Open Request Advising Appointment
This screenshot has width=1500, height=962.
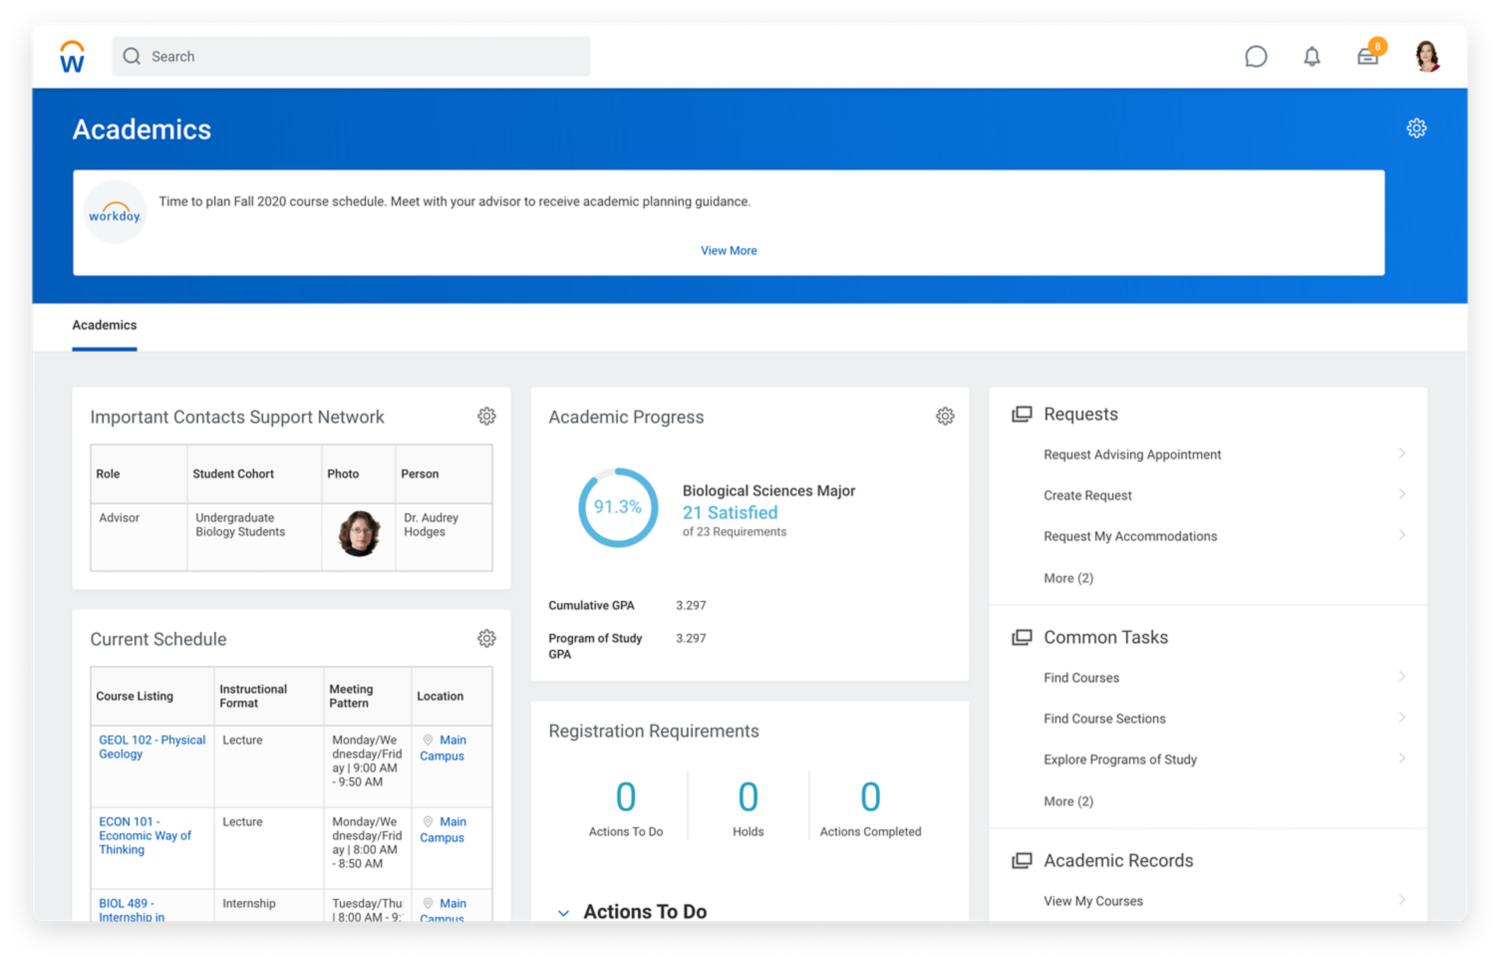click(x=1132, y=455)
